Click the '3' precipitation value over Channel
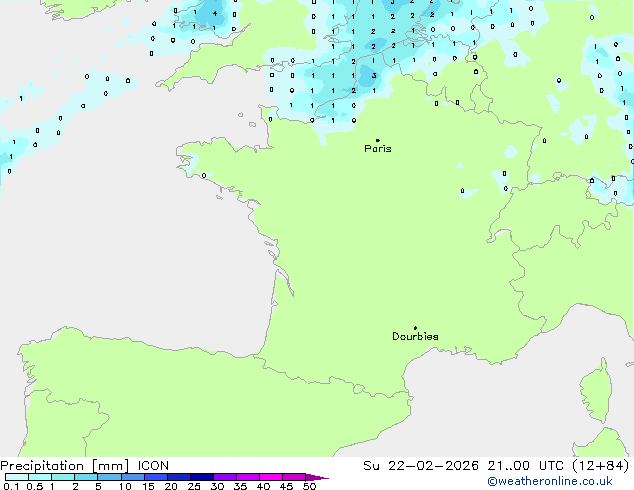The width and height of the screenshot is (634, 490). [374, 76]
